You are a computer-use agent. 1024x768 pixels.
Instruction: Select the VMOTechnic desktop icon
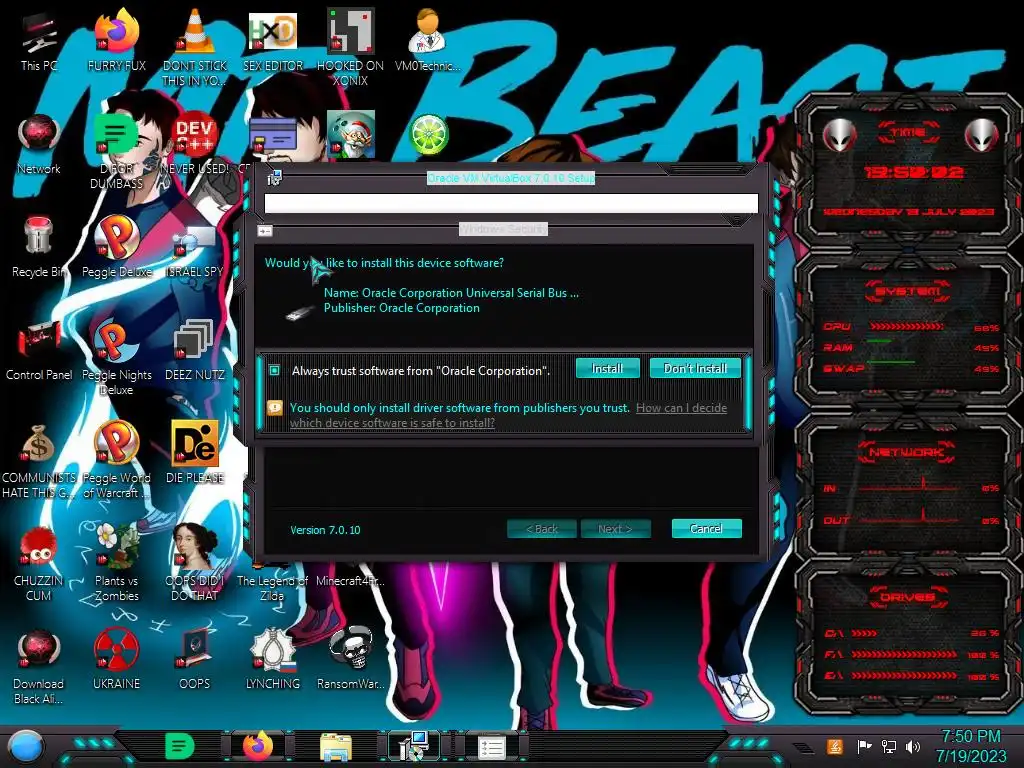(428, 40)
